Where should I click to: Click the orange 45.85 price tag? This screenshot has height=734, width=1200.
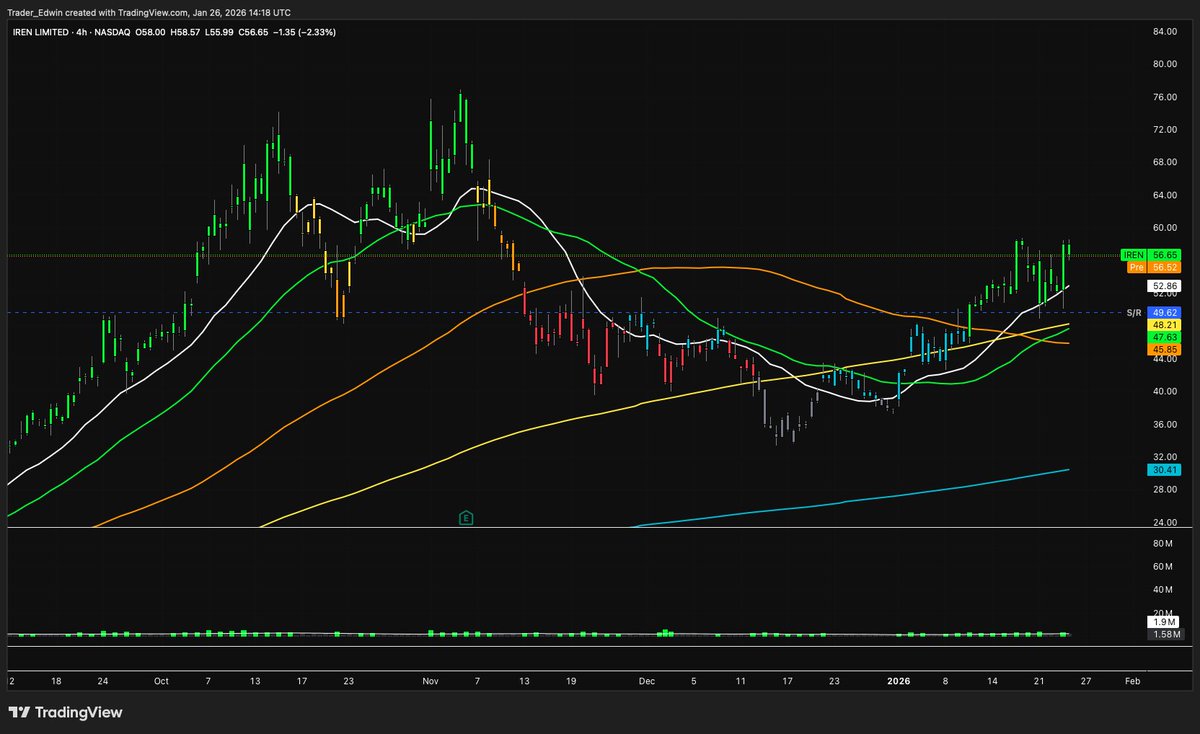pyautogui.click(x=1166, y=349)
